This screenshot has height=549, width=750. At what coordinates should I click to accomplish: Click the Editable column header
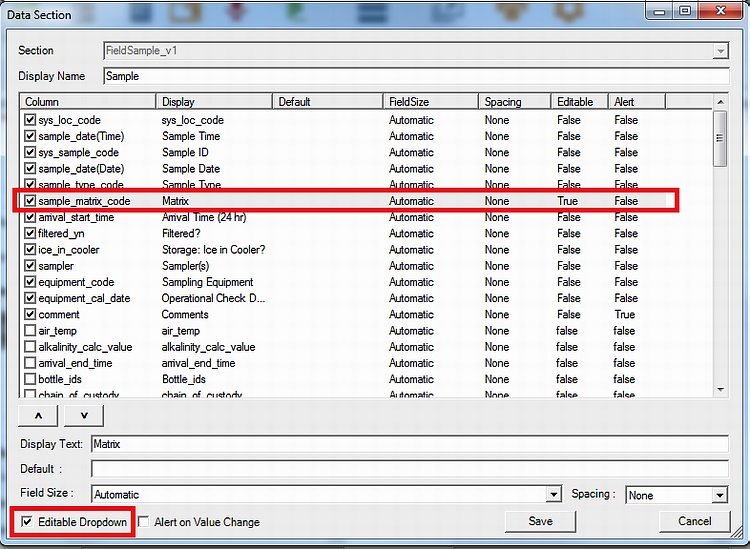click(x=580, y=102)
